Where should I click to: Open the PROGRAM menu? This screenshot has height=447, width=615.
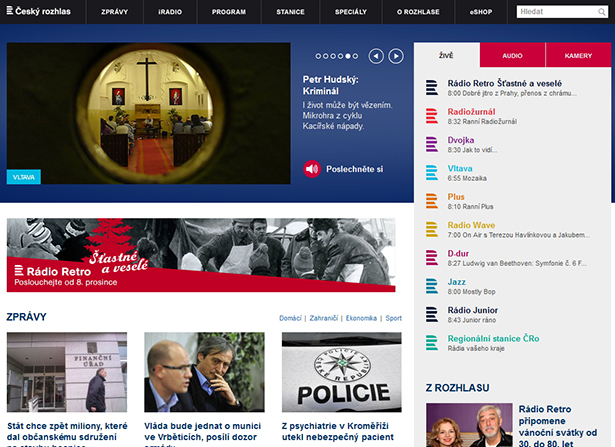(x=229, y=12)
